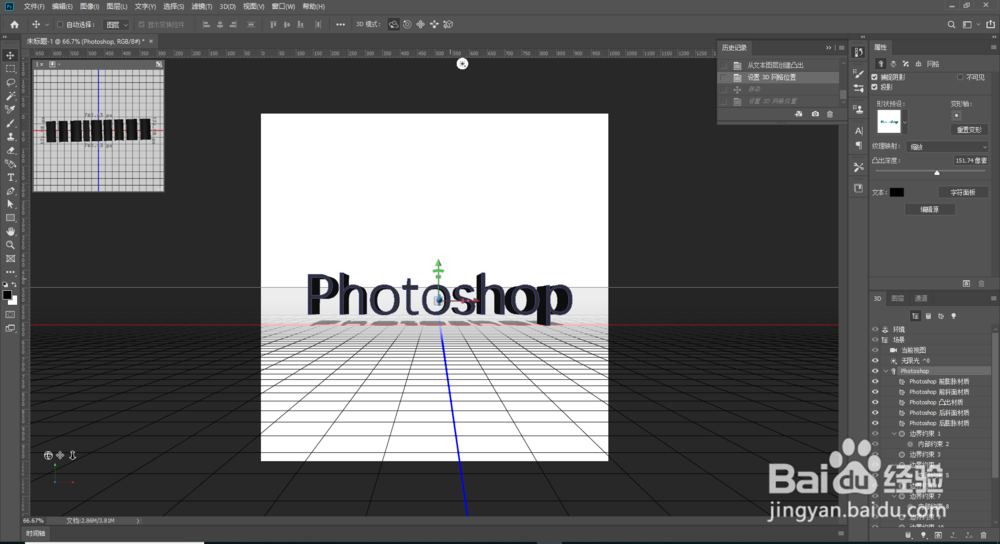This screenshot has height=544, width=1000.
Task: Select the Move tool in the toolbox
Action: click(10, 55)
